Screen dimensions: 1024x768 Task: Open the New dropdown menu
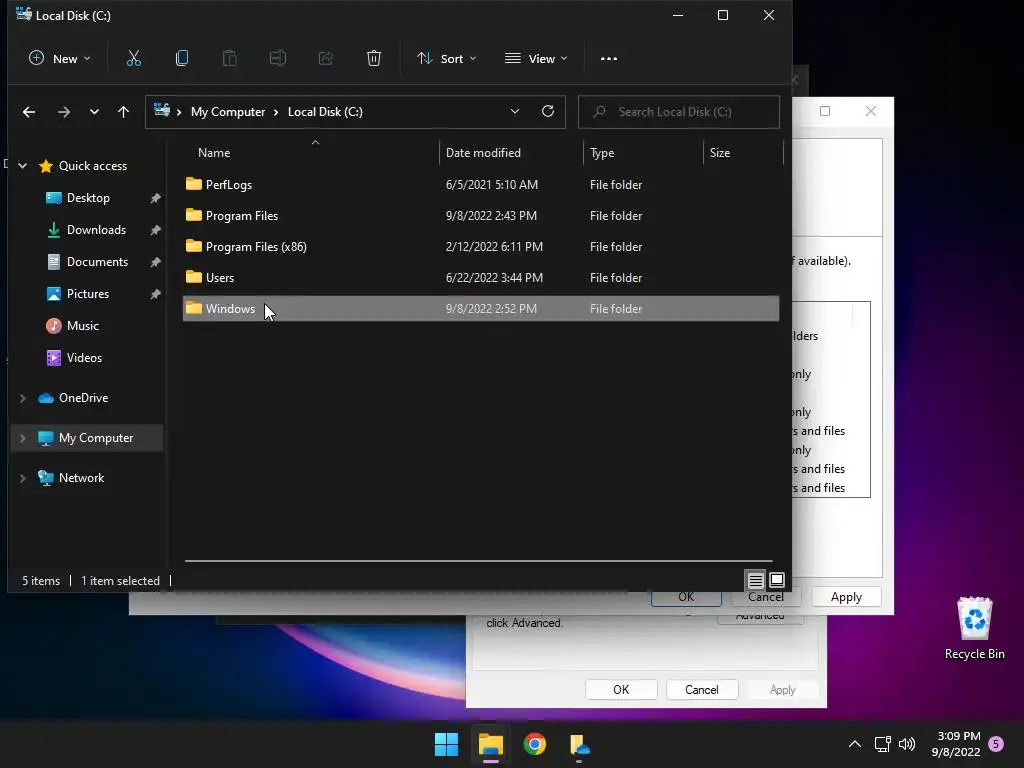click(x=59, y=59)
